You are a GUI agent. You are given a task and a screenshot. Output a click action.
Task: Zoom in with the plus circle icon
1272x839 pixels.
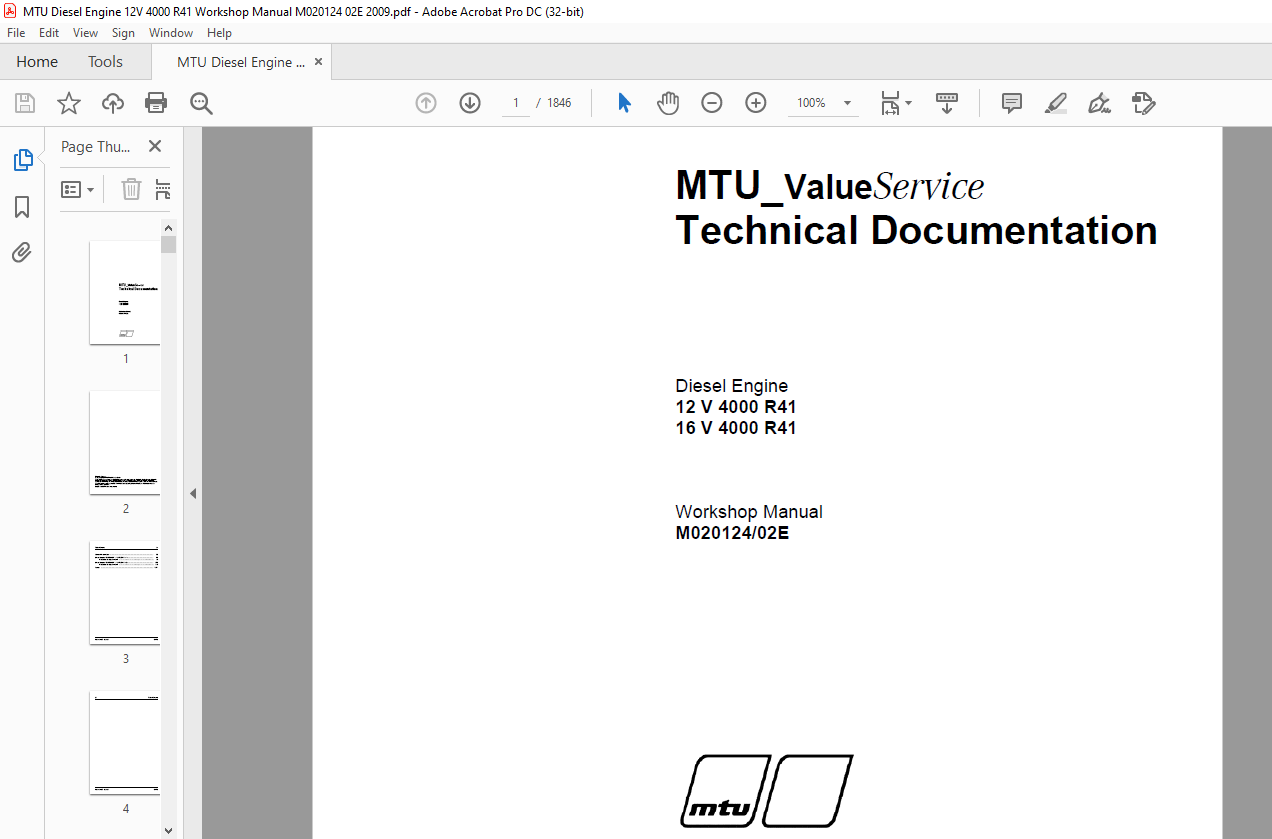coord(756,103)
